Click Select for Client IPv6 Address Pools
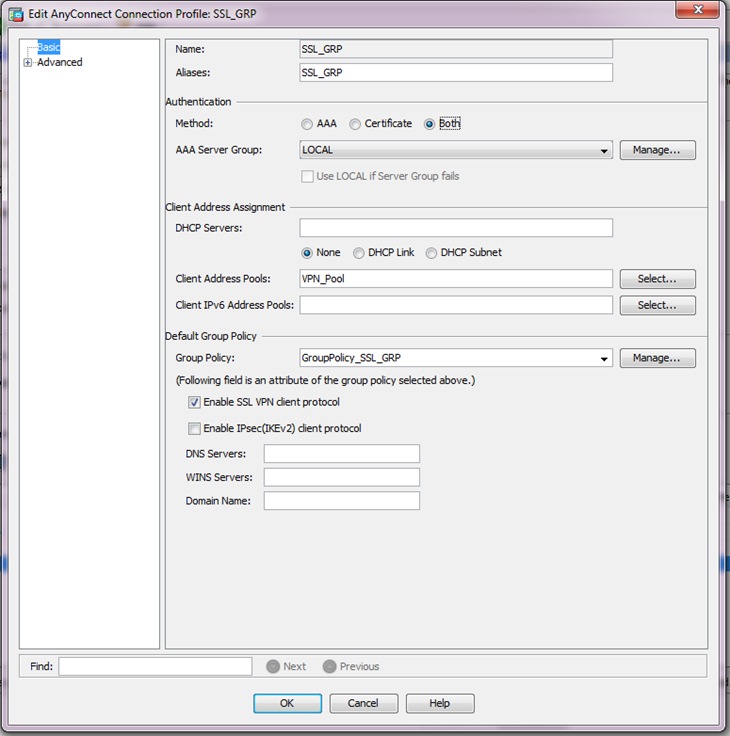The width and height of the screenshot is (730, 736). coord(657,305)
